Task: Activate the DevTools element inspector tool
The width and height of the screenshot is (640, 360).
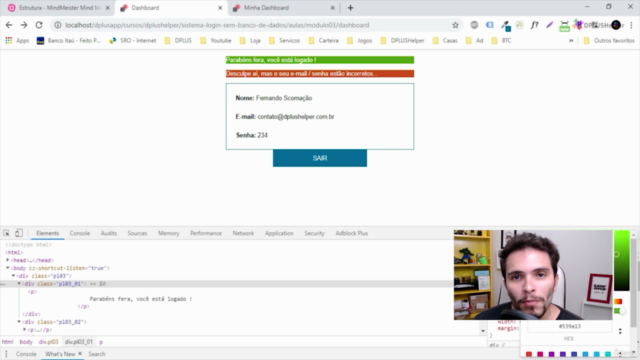Action: [7, 233]
